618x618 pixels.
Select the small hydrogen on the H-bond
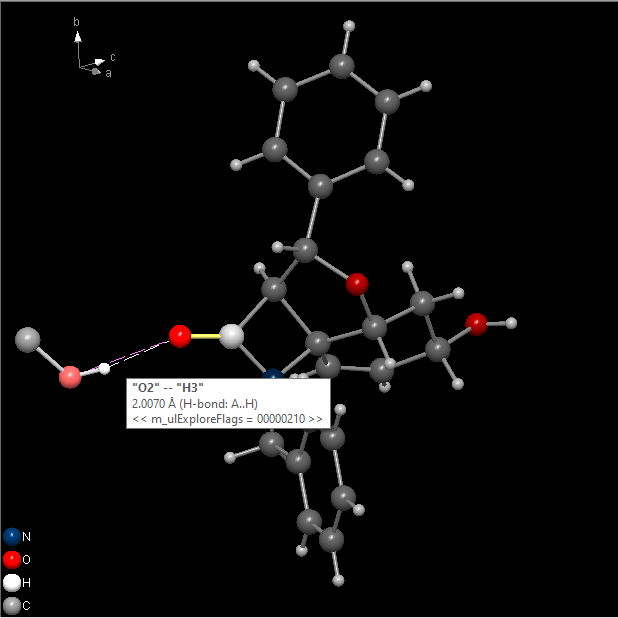click(104, 368)
